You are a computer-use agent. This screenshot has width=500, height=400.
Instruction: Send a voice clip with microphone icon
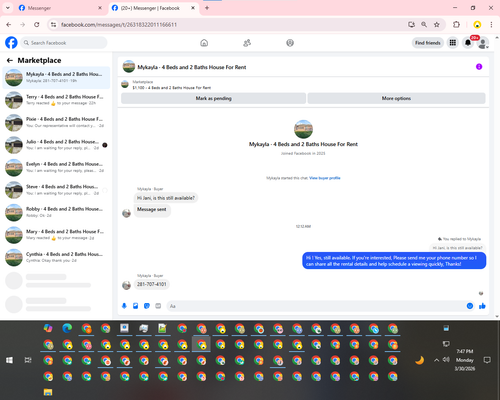point(124,306)
